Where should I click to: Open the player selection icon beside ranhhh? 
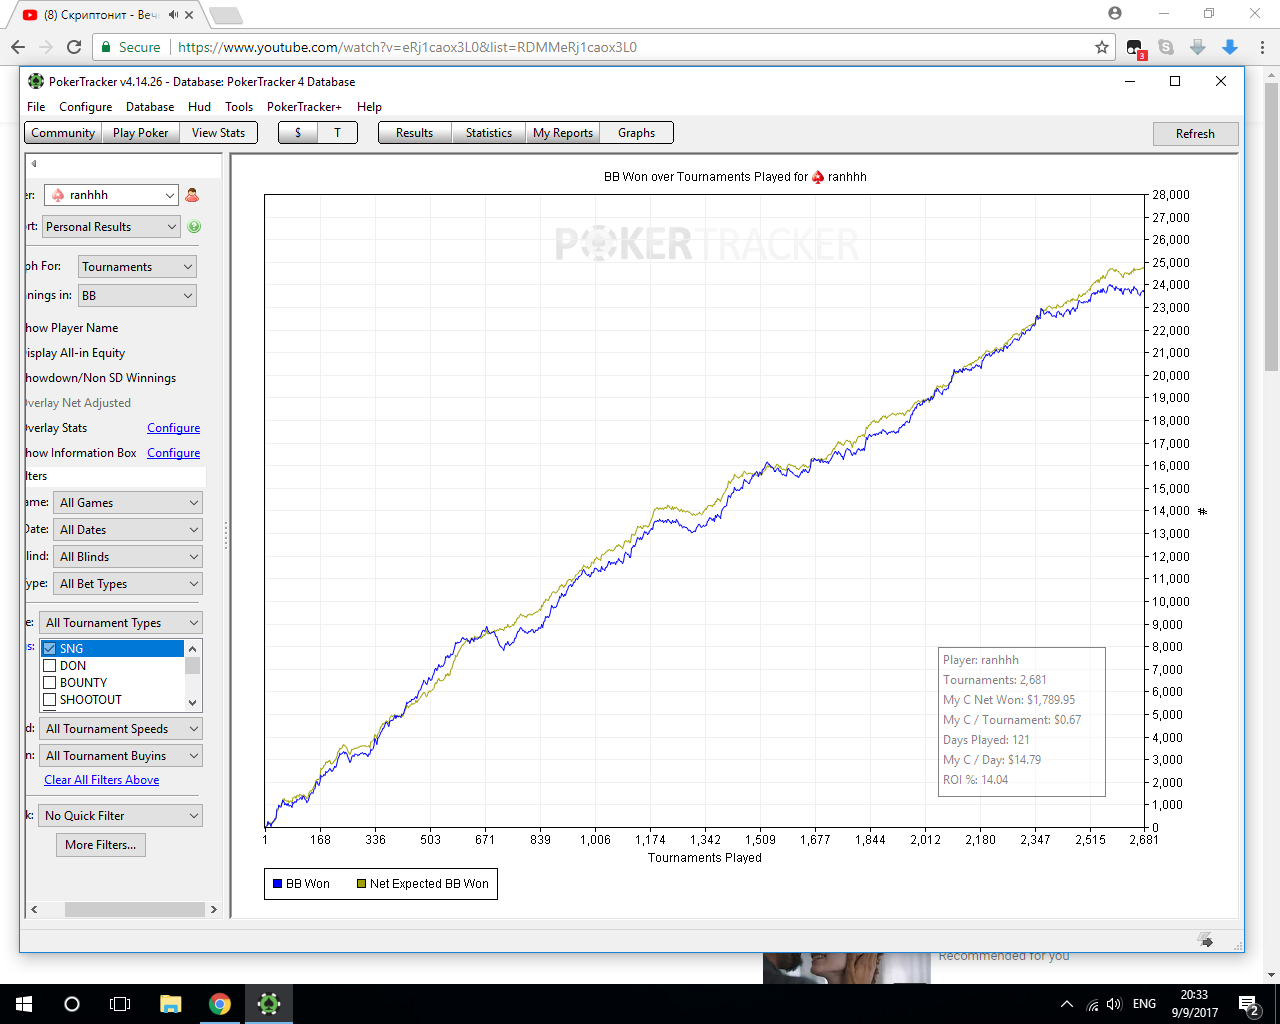(192, 195)
